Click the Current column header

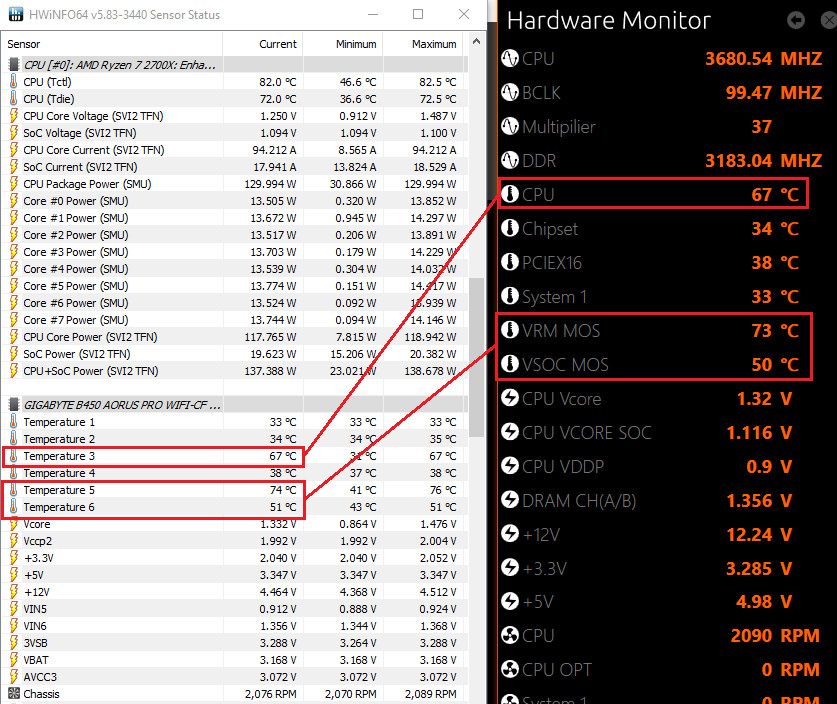click(262, 44)
